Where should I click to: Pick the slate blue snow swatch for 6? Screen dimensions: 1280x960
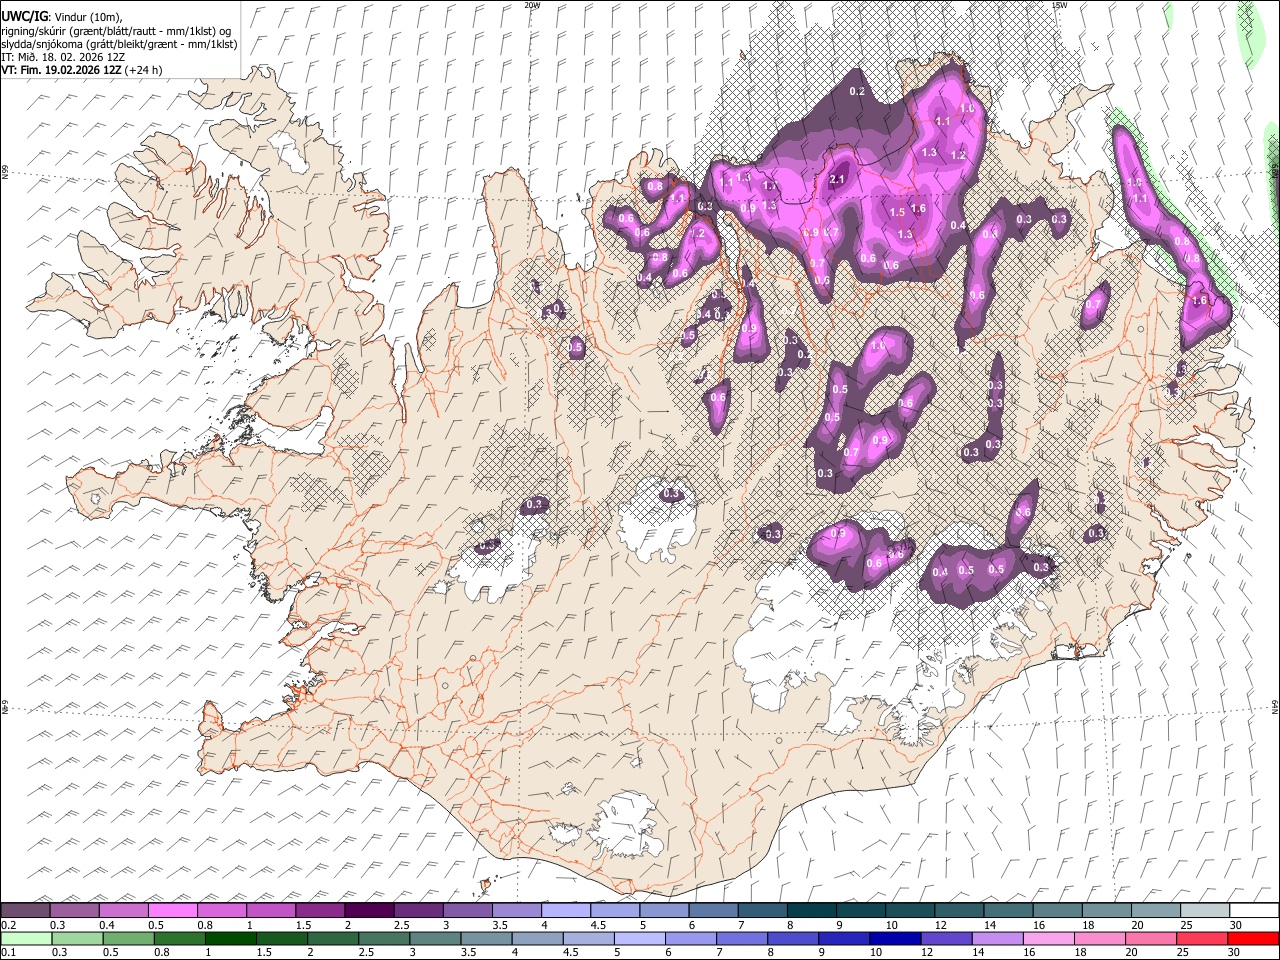tap(713, 911)
